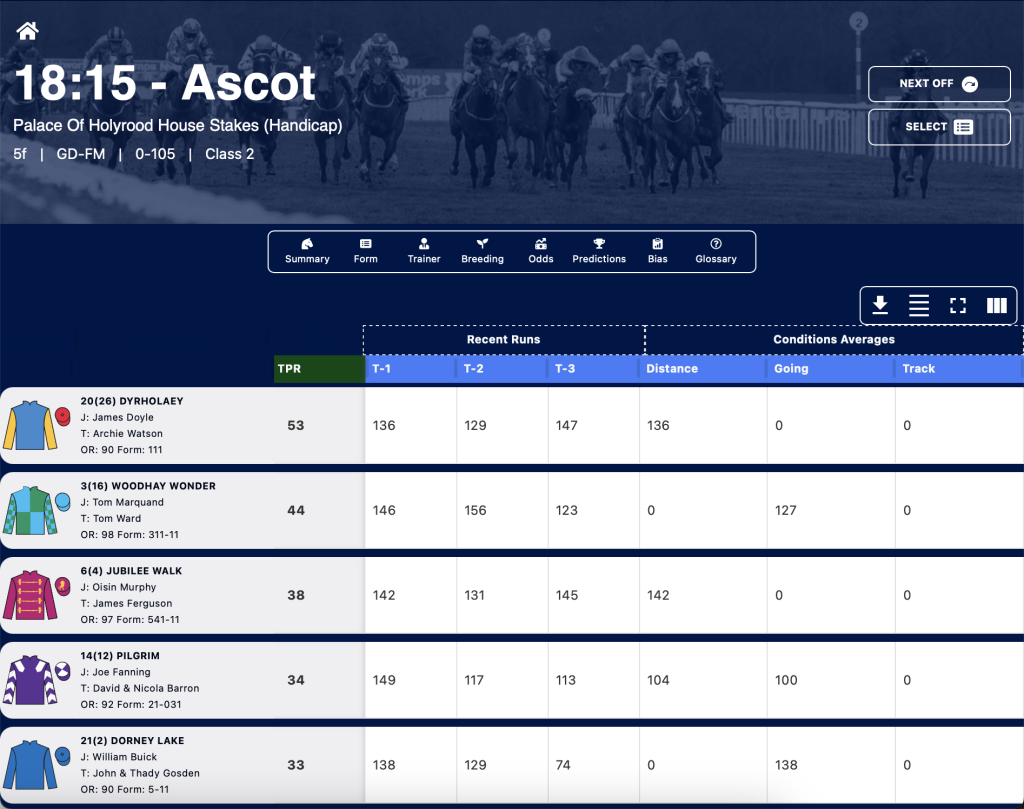Go to the home icon
1024x809 pixels.
[x=27, y=31]
